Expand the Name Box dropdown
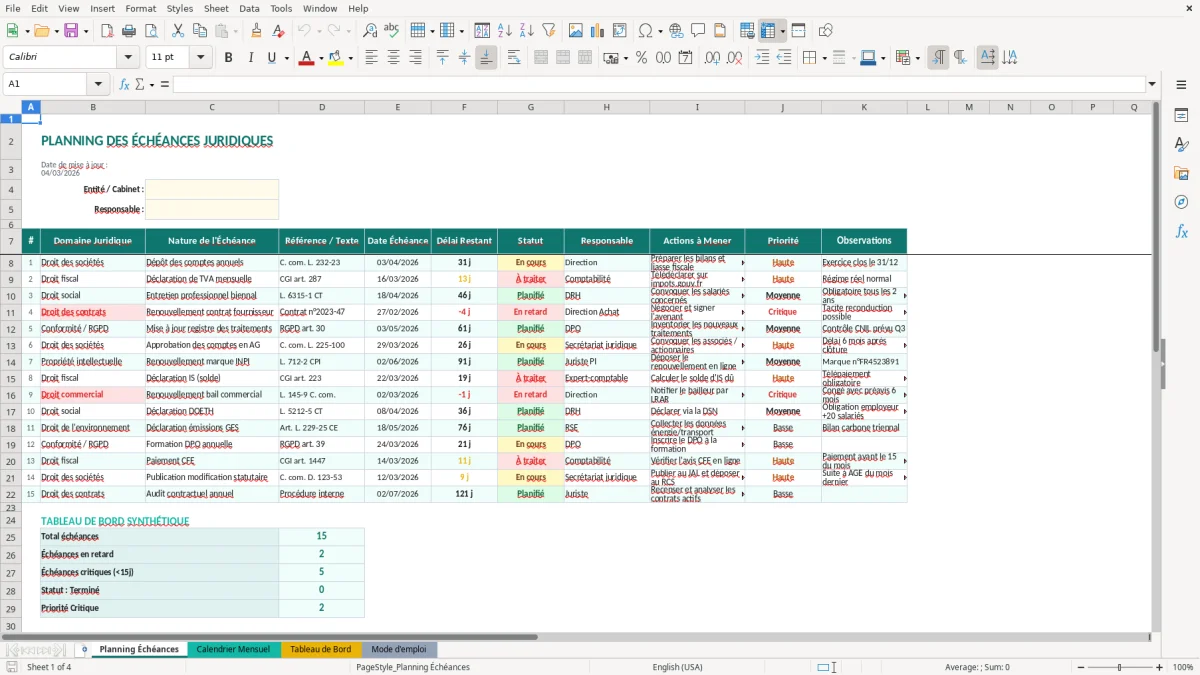This screenshot has width=1200, height=675. 99,84
